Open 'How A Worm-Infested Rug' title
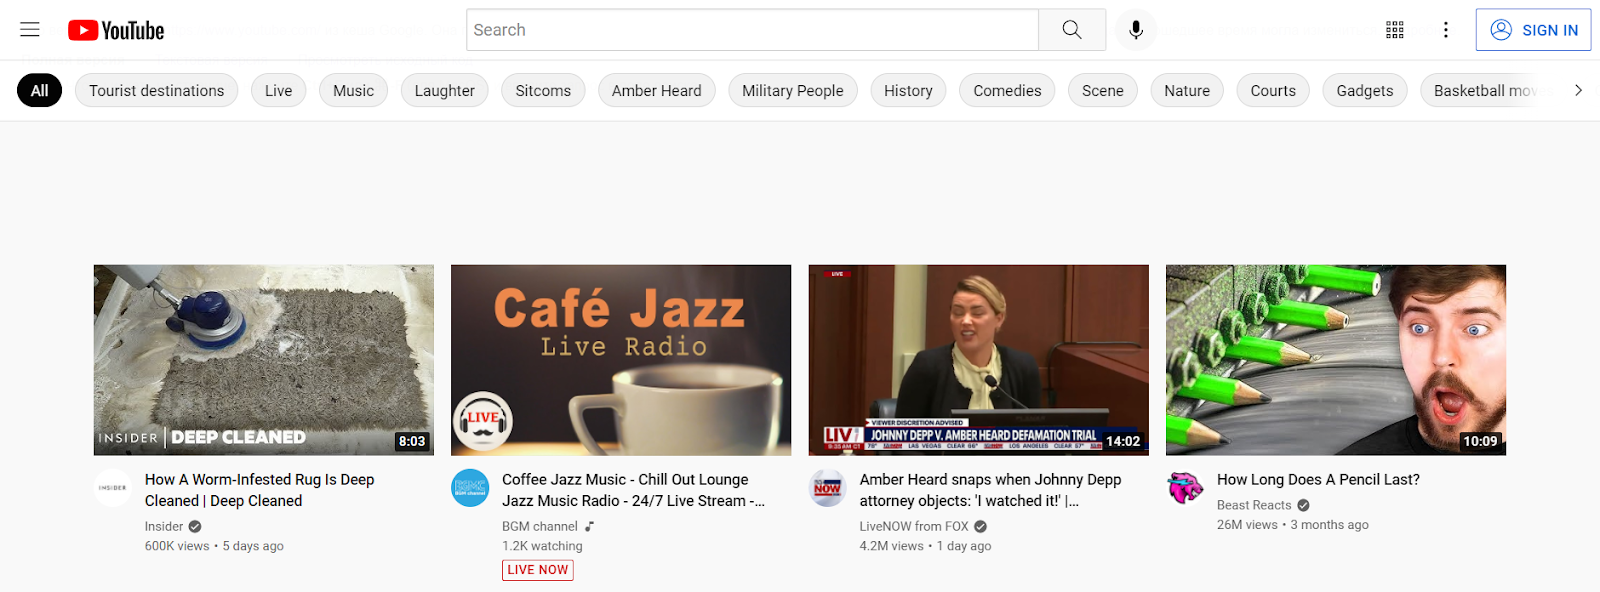Viewport: 1600px width, 592px height. pyautogui.click(x=260, y=490)
